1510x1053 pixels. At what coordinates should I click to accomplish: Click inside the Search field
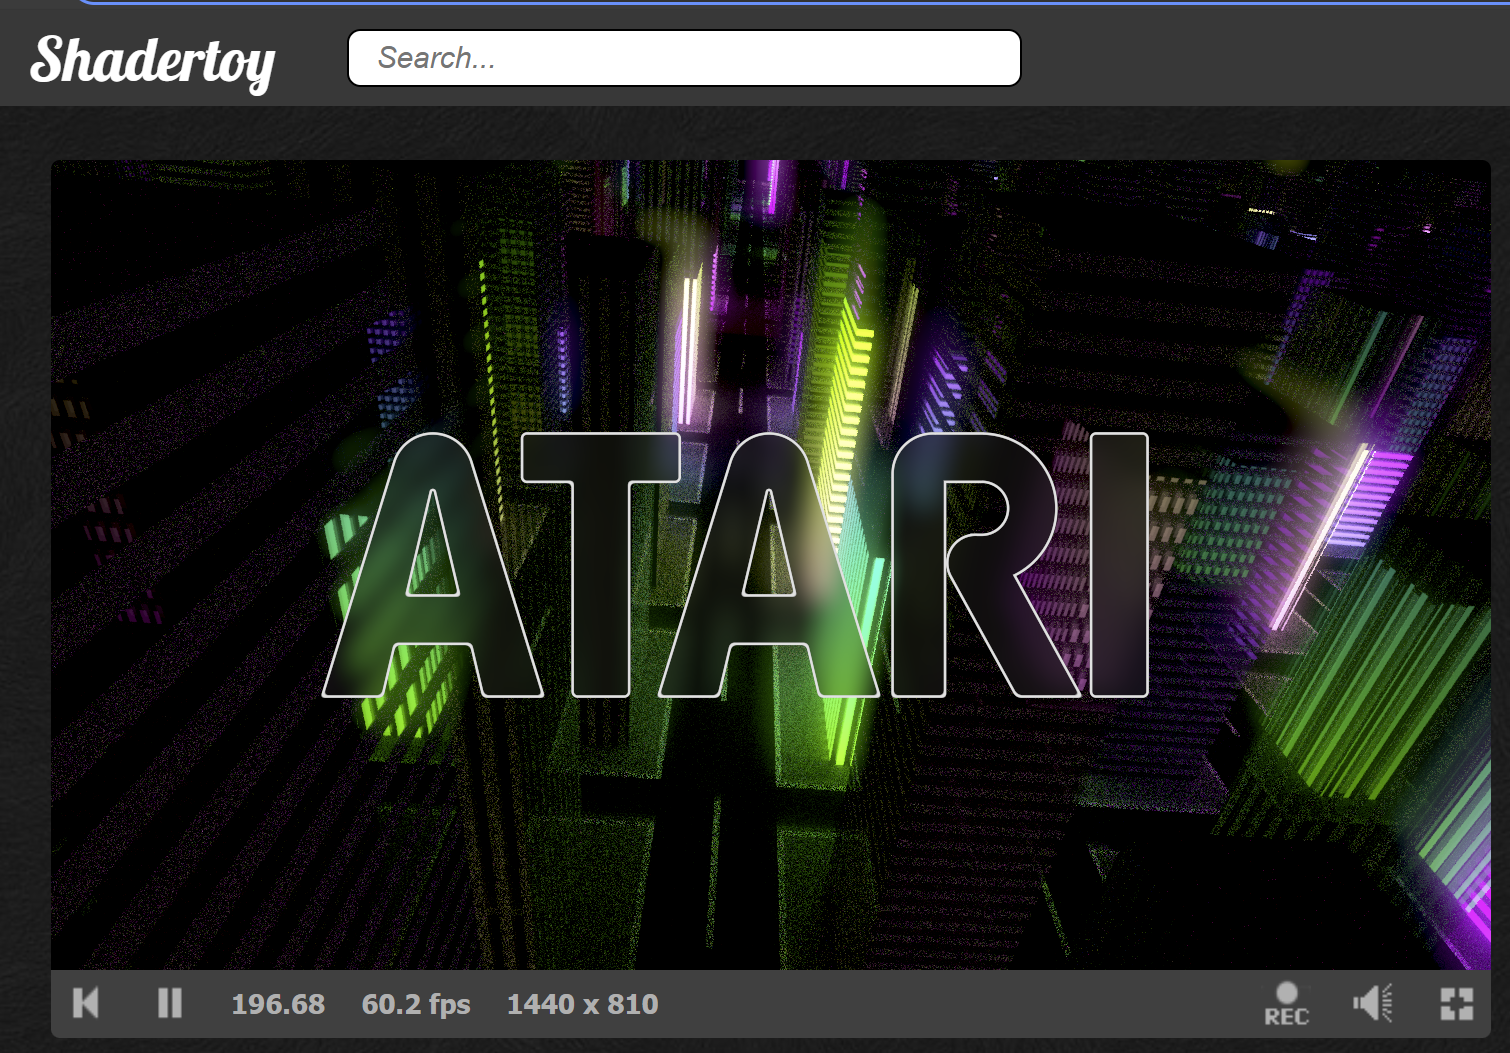(683, 58)
